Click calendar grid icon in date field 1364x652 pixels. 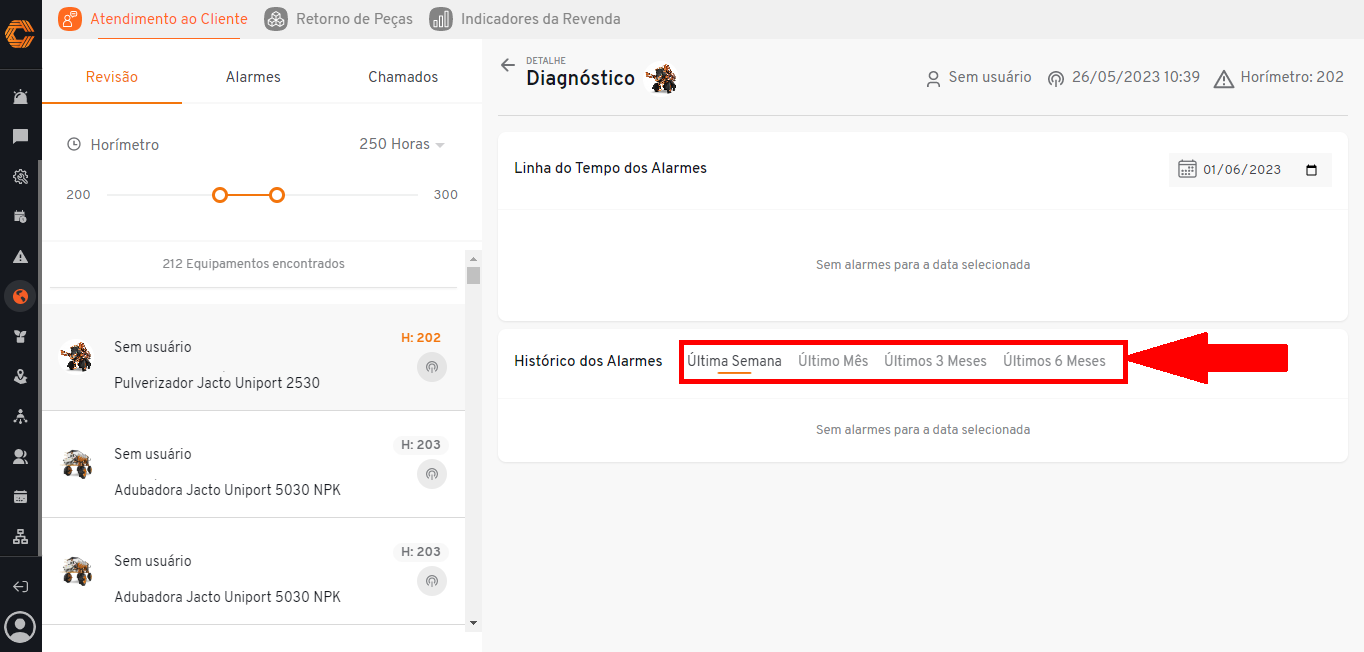tap(1187, 169)
